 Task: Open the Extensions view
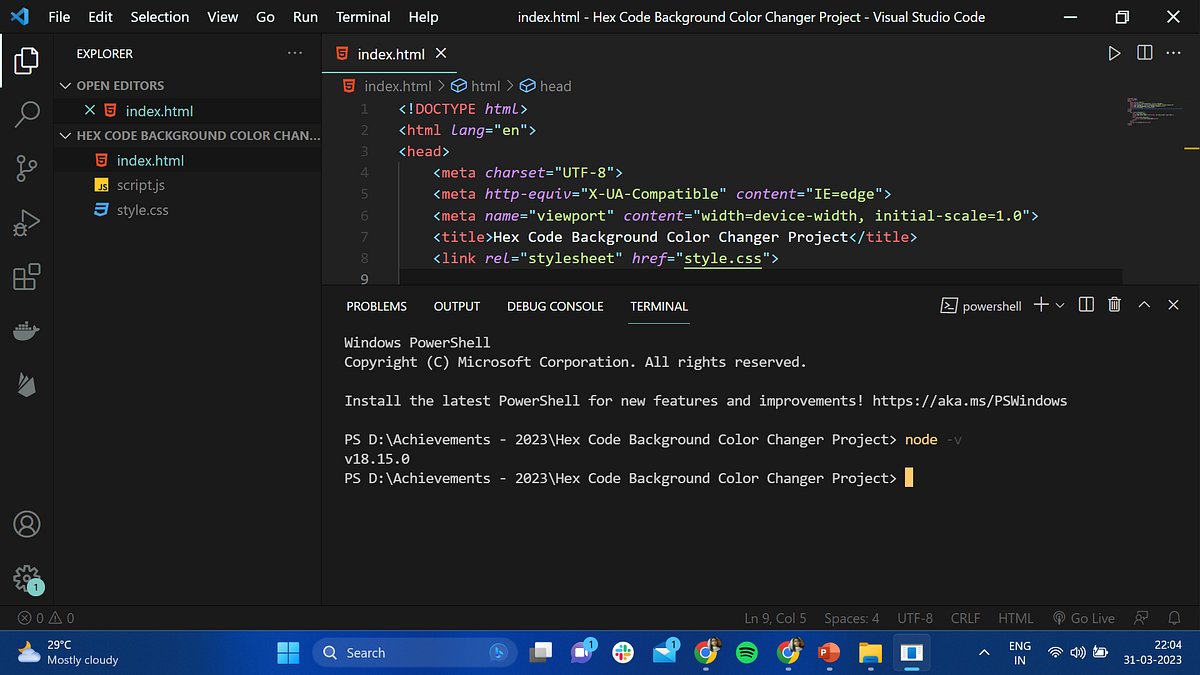[26, 277]
